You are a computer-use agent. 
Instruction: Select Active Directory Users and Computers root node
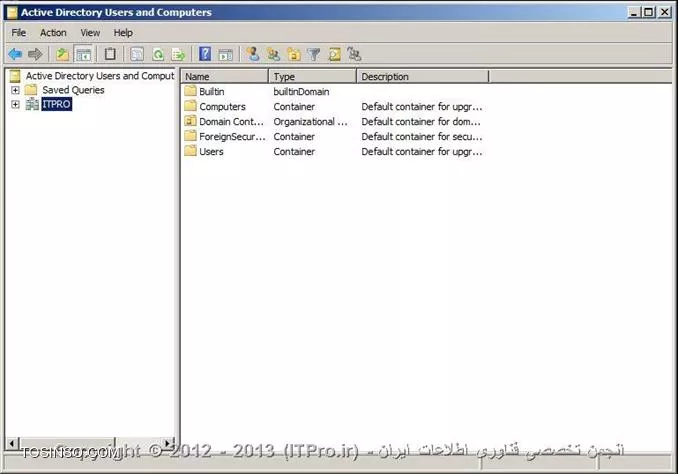(100, 76)
